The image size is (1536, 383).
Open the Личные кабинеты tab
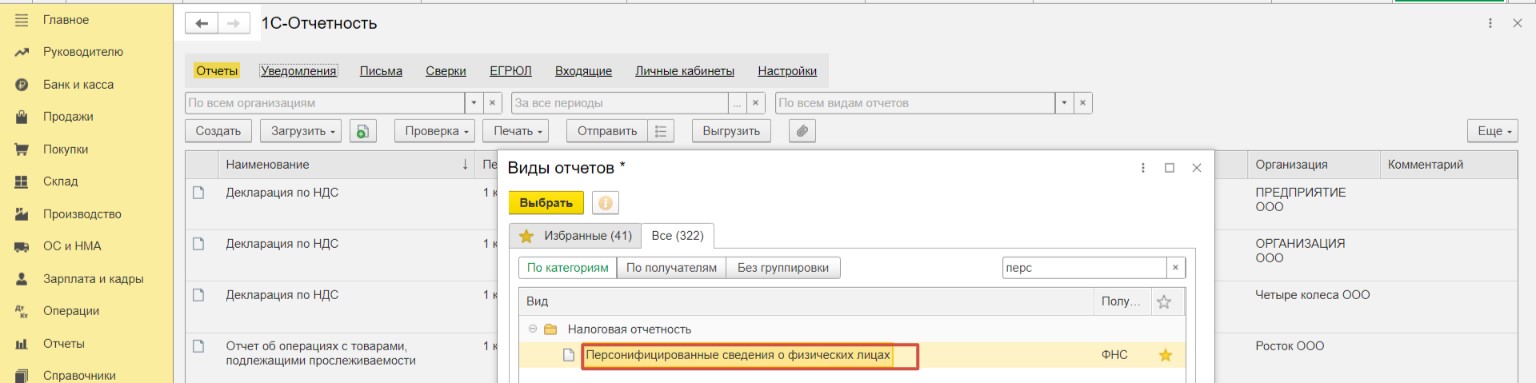pyautogui.click(x=685, y=71)
